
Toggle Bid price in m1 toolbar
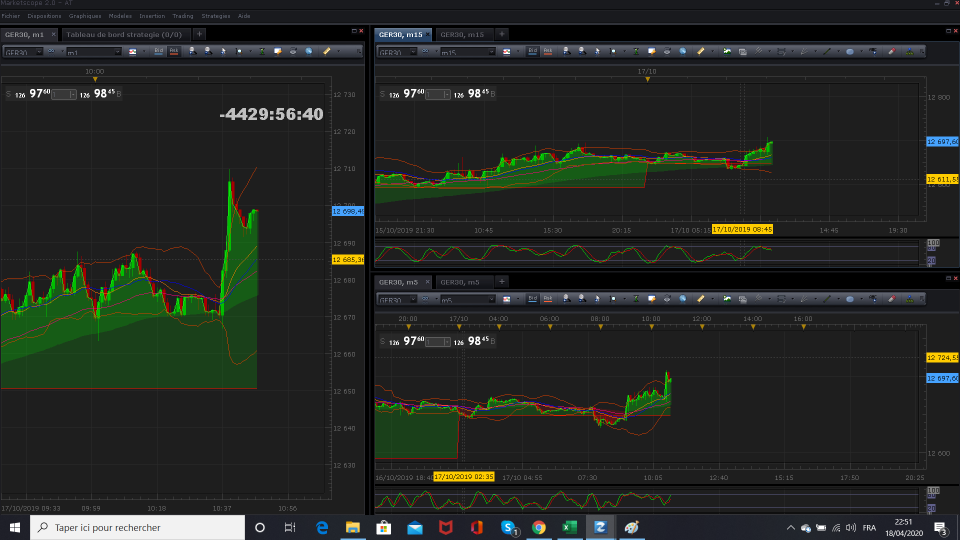pos(159,51)
